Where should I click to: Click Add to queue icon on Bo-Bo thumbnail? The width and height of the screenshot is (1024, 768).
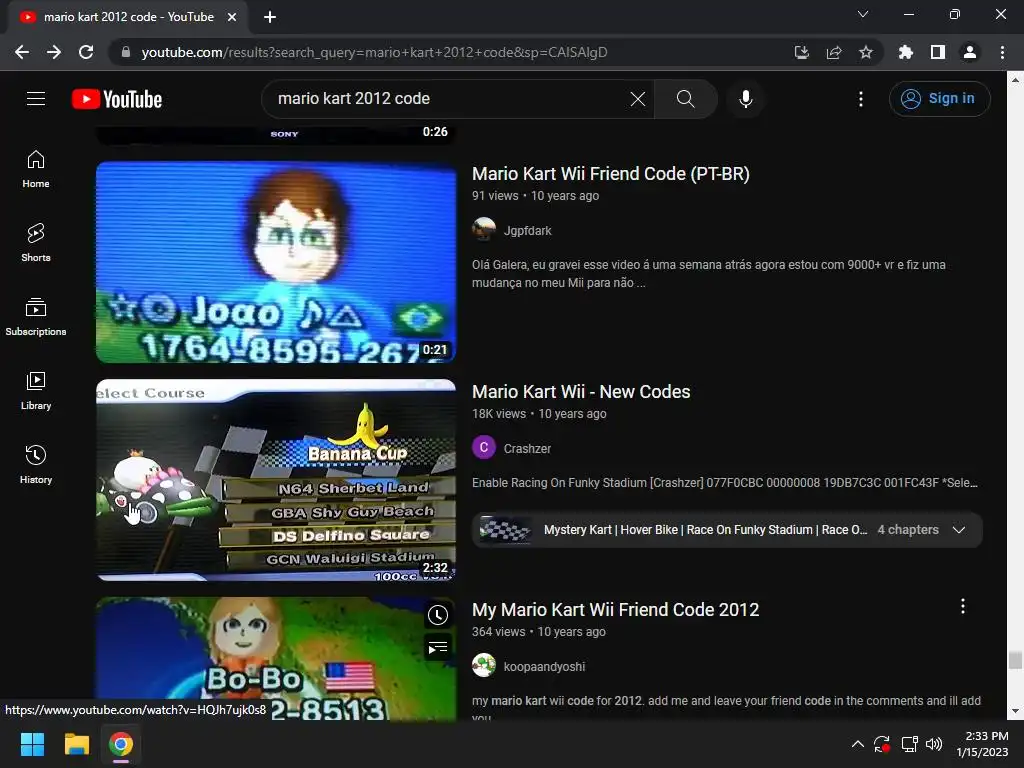pos(438,648)
